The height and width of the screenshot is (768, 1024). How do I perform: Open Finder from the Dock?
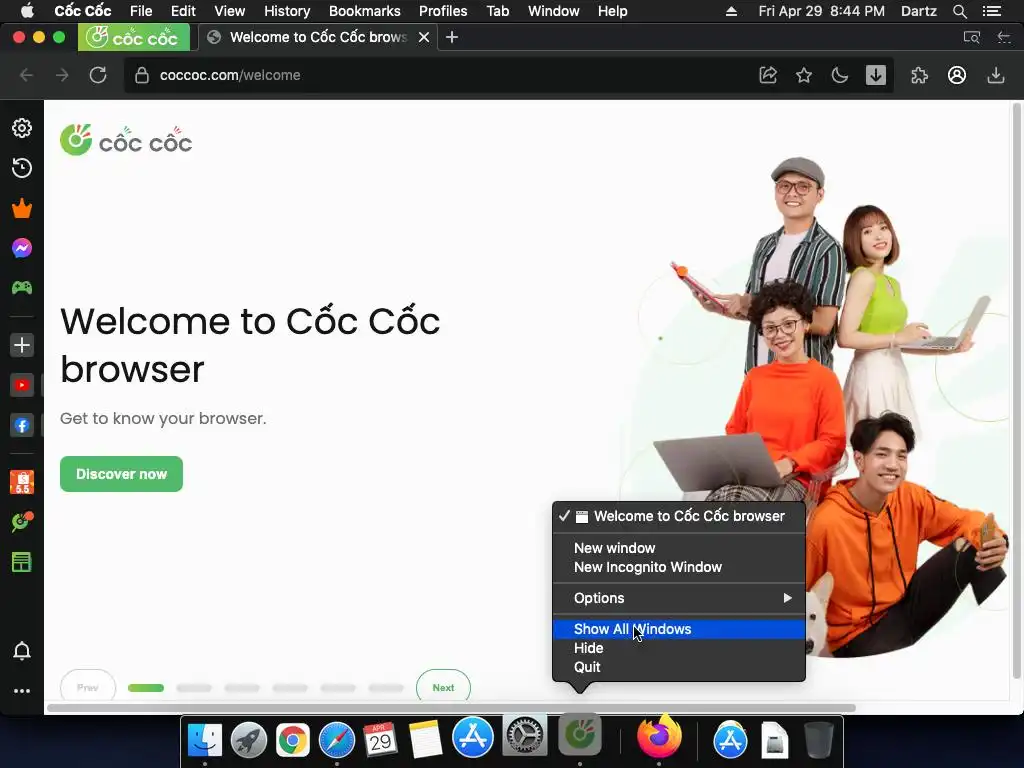(204, 740)
